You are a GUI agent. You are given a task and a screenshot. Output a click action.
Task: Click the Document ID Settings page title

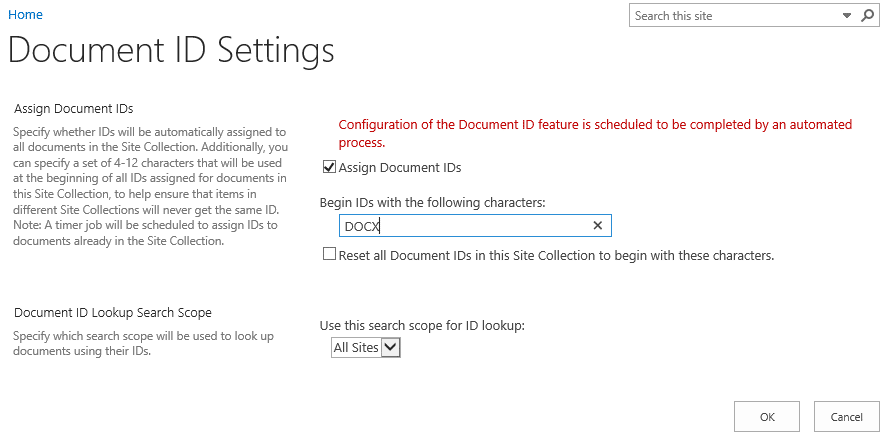(171, 50)
